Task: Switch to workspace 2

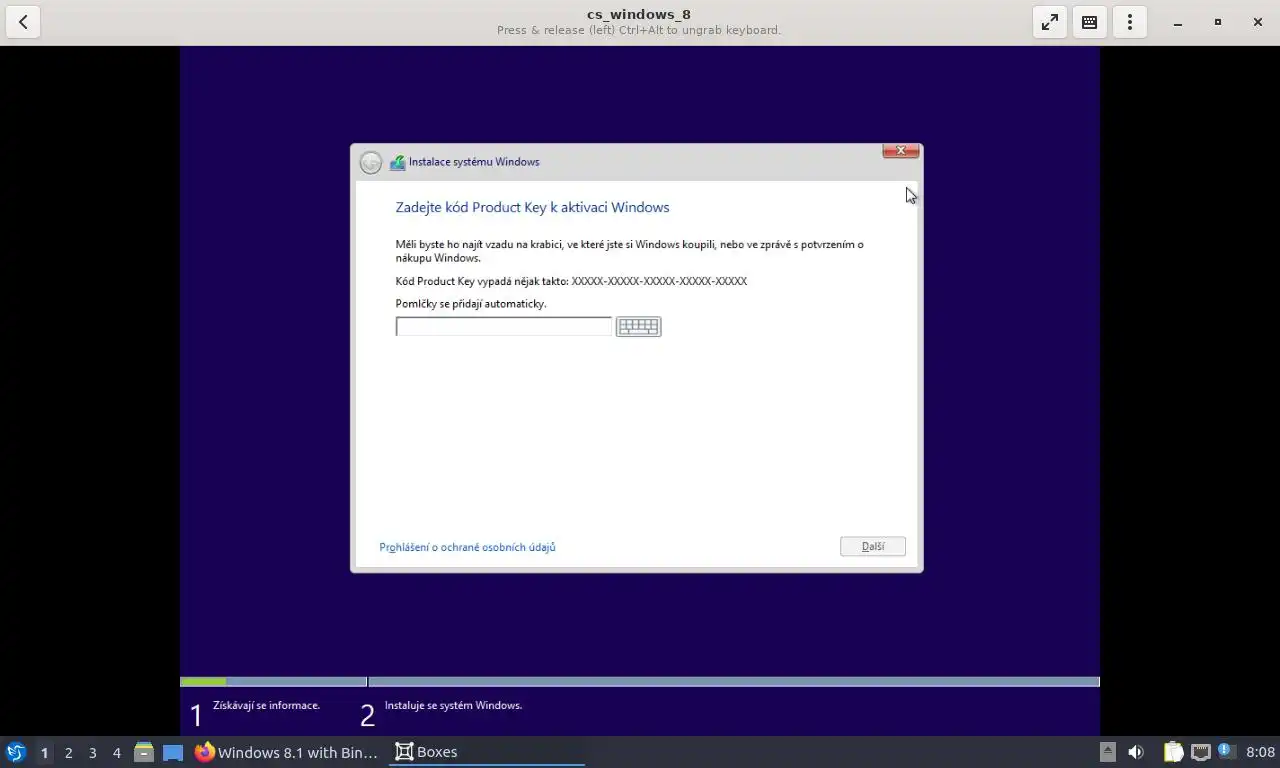Action: point(68,752)
